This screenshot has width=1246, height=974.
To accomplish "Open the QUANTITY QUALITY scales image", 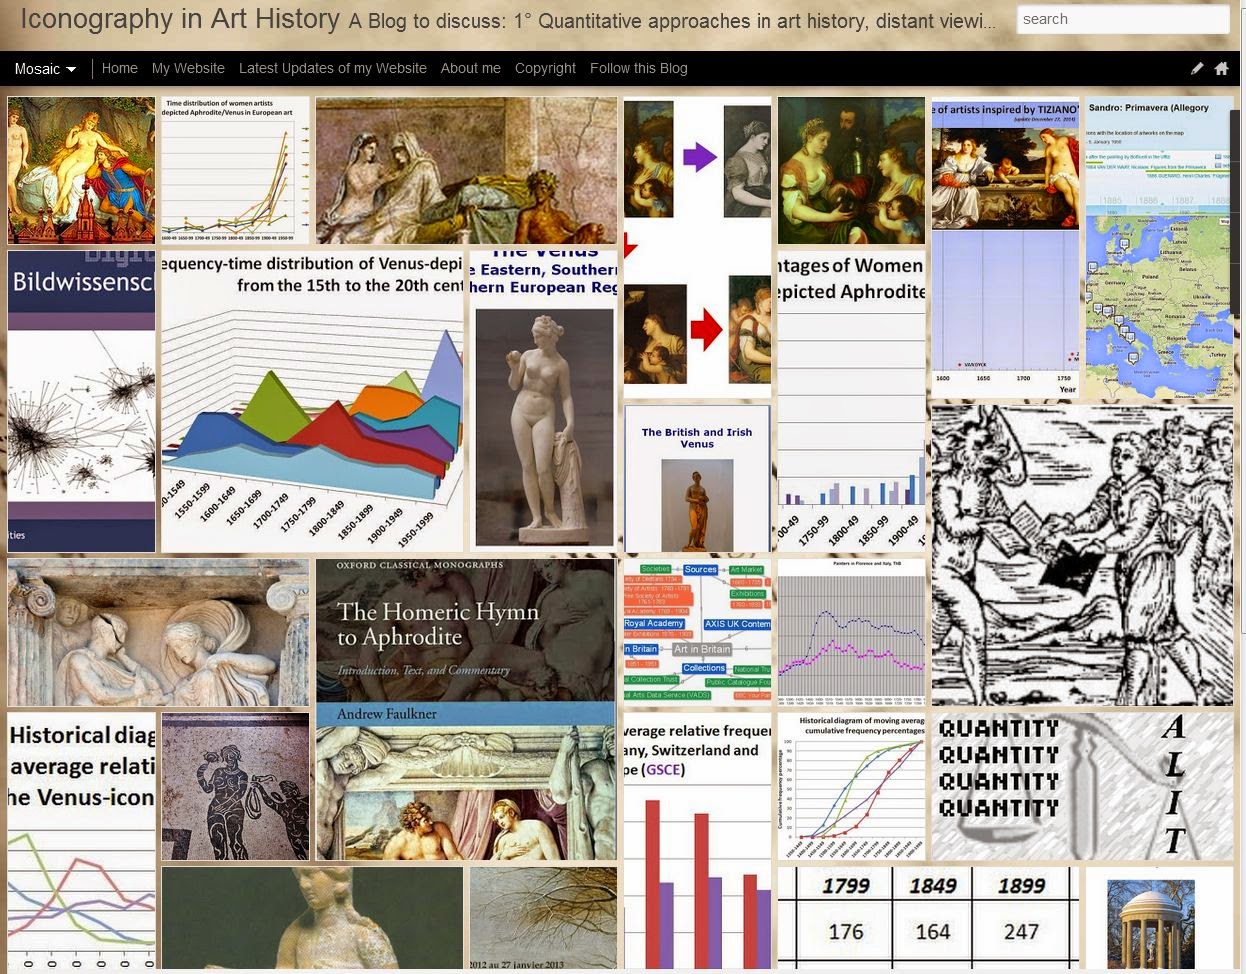I will tap(1082, 786).
